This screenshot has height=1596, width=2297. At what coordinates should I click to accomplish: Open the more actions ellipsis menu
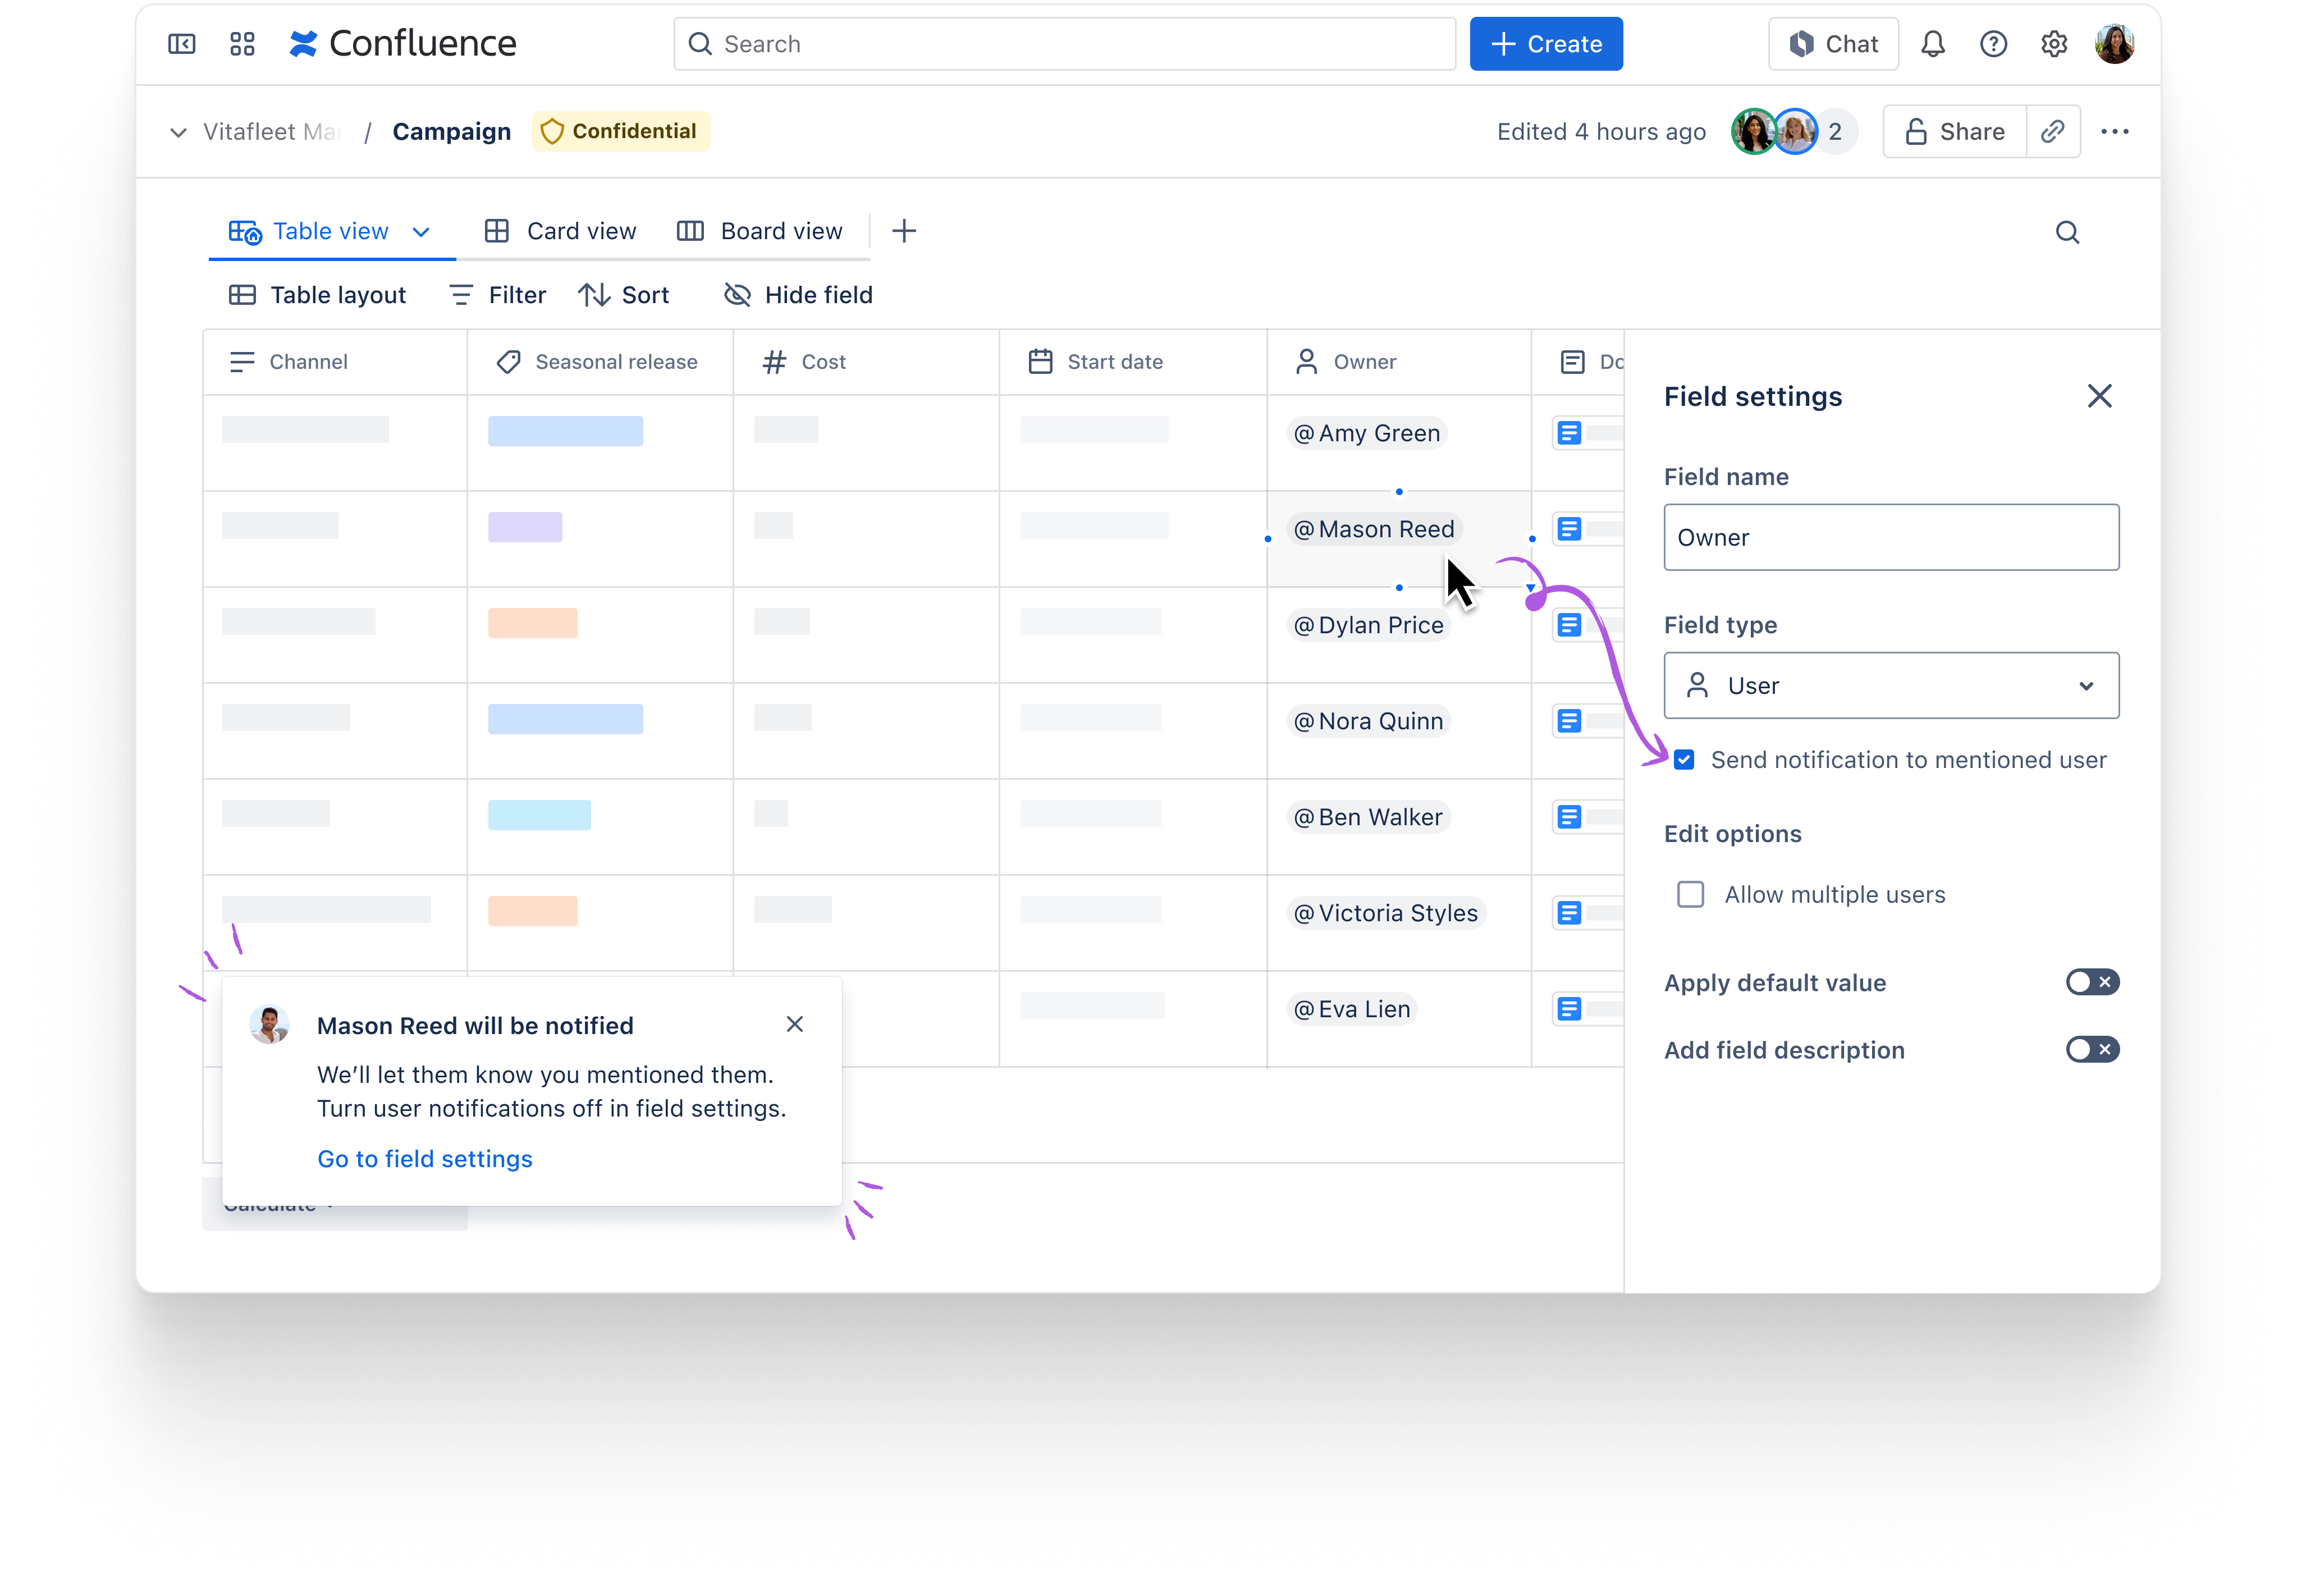[2114, 132]
